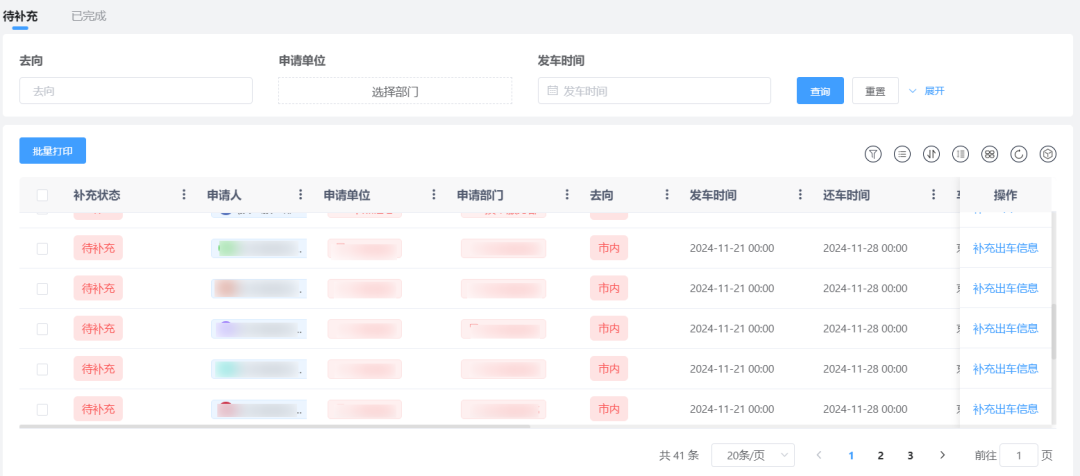Click the cube icon in the table toolbar
Image resolution: width=1080 pixels, height=476 pixels.
(1048, 154)
